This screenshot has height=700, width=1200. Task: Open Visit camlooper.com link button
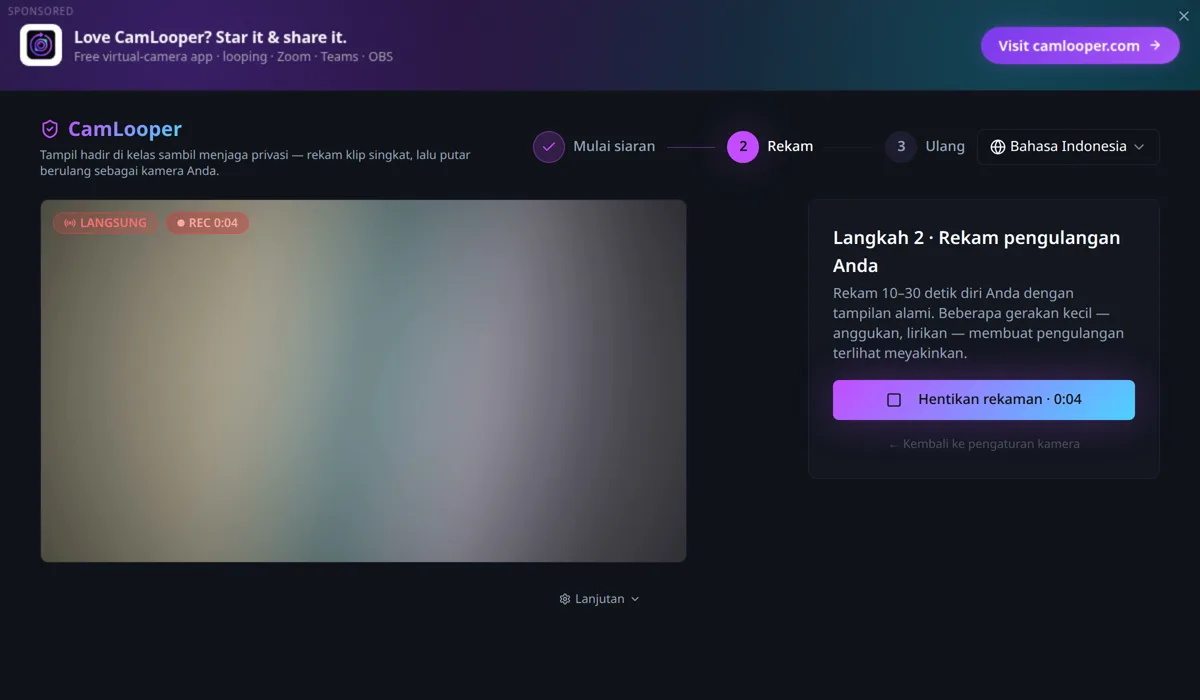[x=1080, y=45]
